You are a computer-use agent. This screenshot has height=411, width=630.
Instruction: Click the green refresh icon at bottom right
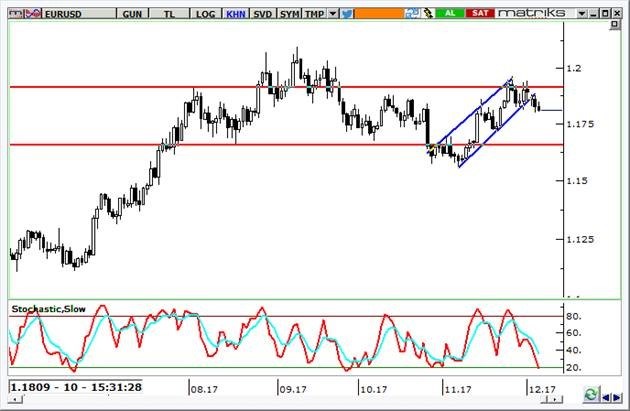590,394
